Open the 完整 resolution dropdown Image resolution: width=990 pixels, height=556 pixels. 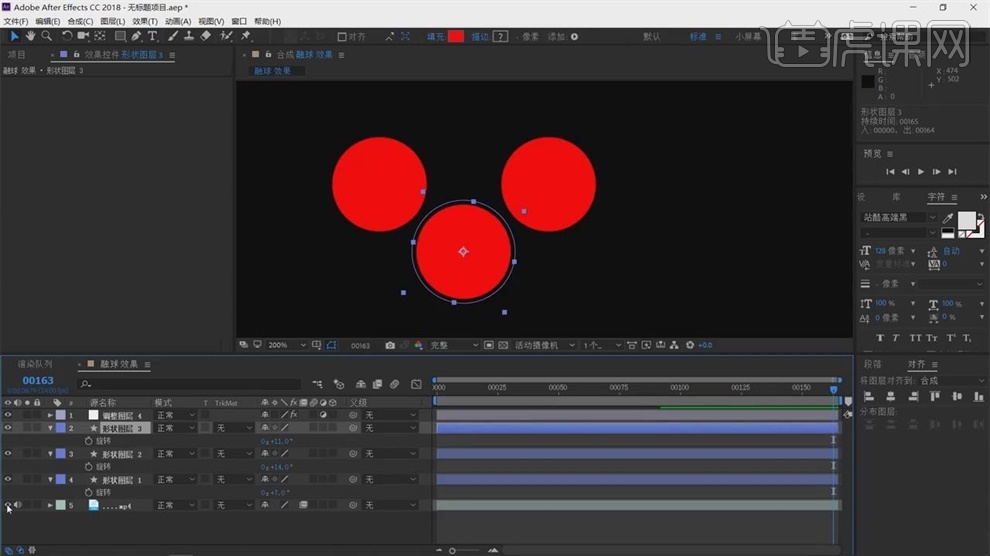[452, 345]
